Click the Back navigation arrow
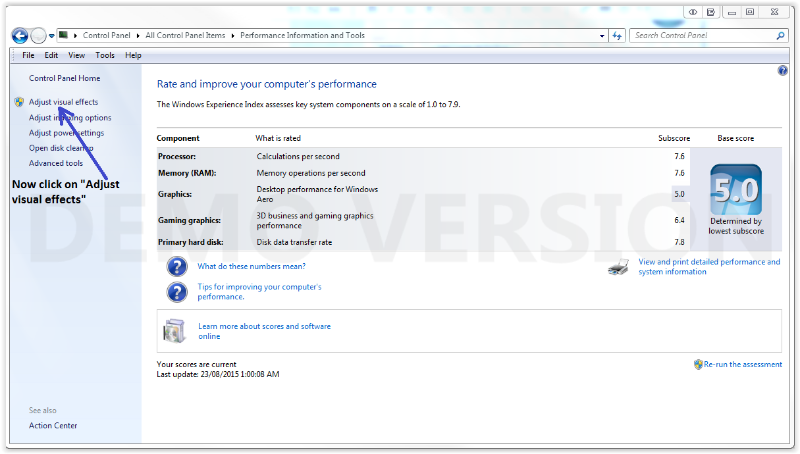The width and height of the screenshot is (800, 454). point(20,36)
